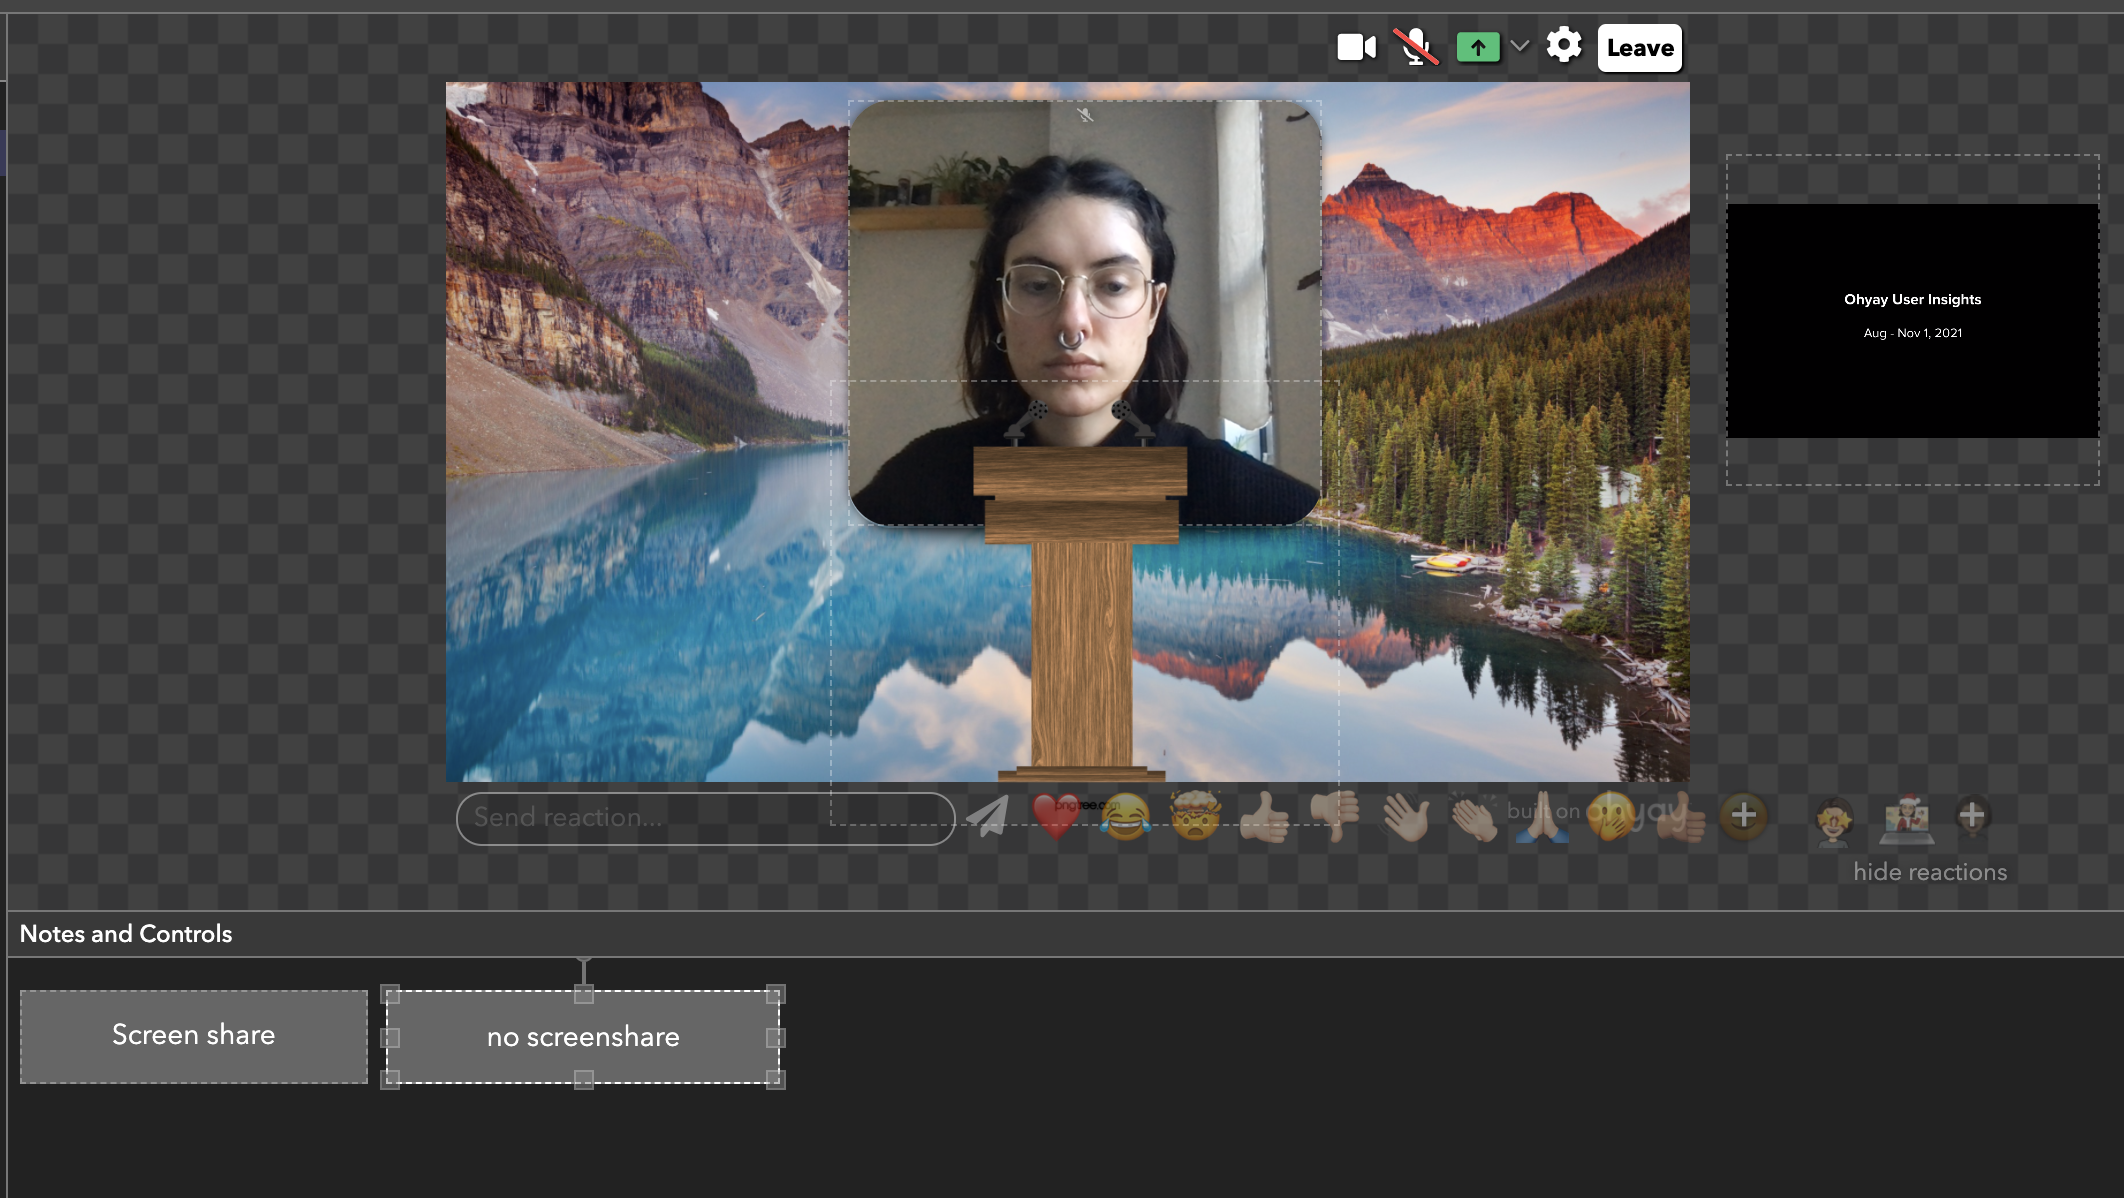Expand the chevron beside share button
Viewport: 2124px width, 1198px height.
point(1520,46)
